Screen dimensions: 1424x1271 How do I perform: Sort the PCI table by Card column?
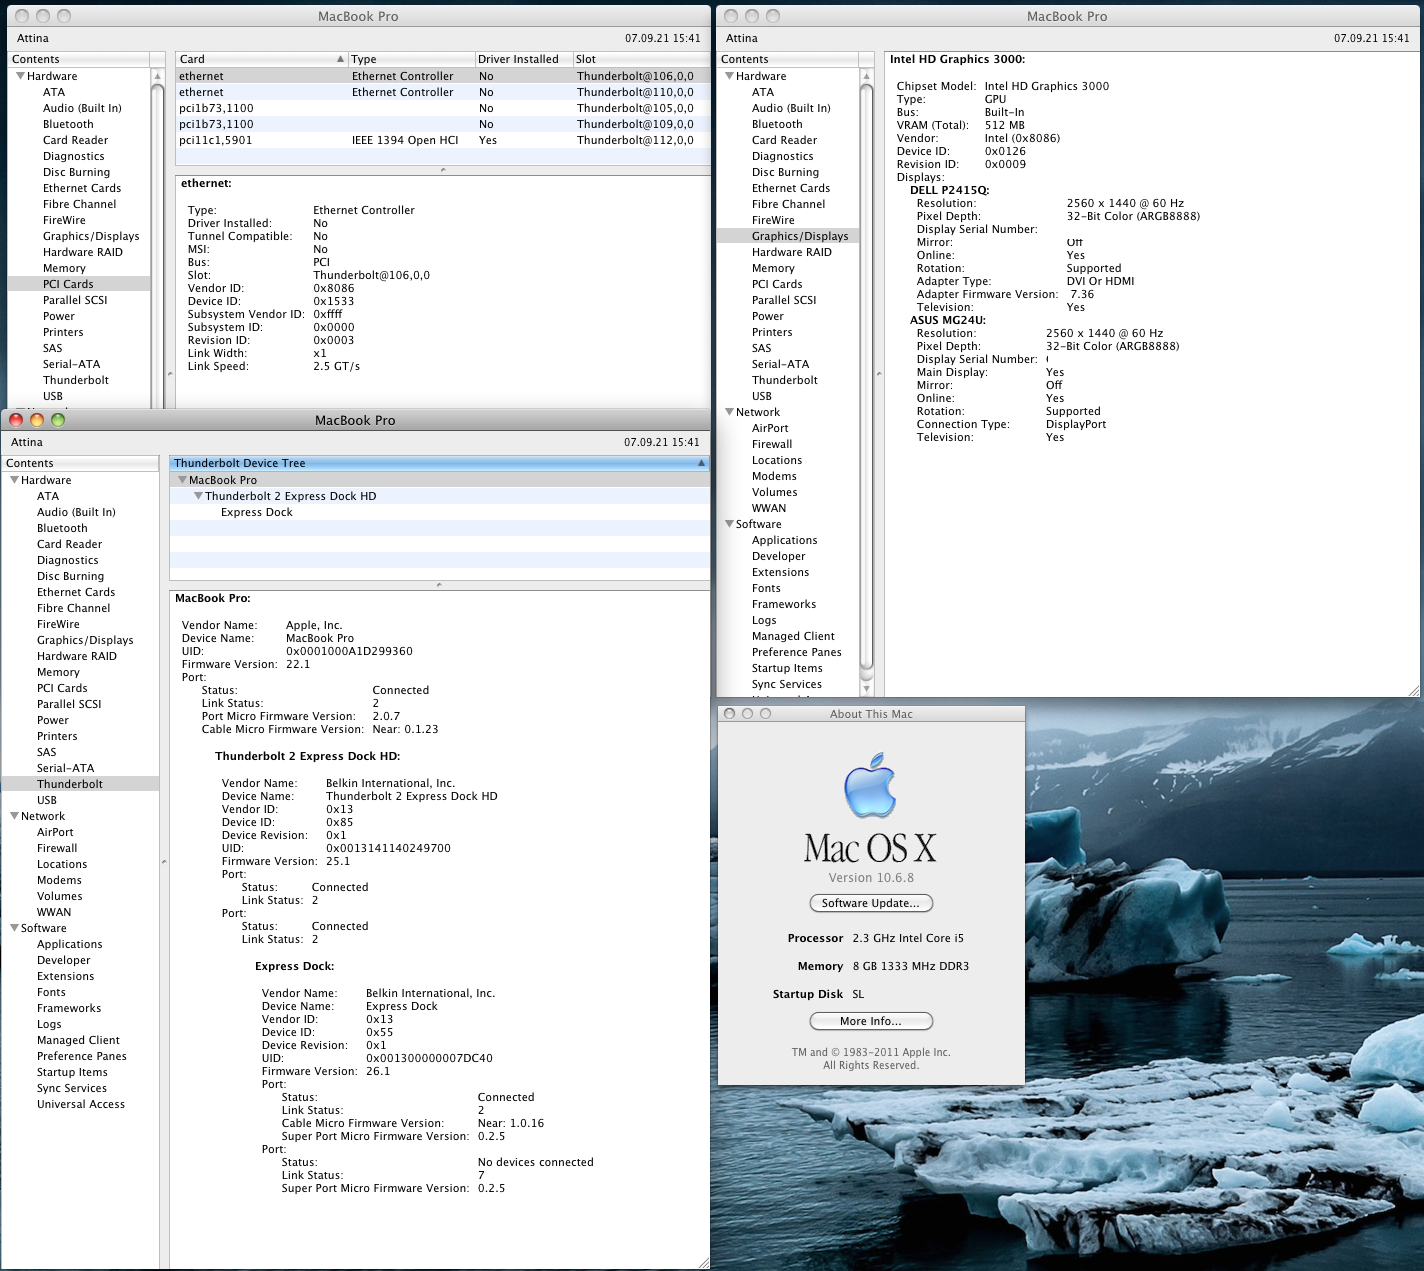[x=262, y=59]
